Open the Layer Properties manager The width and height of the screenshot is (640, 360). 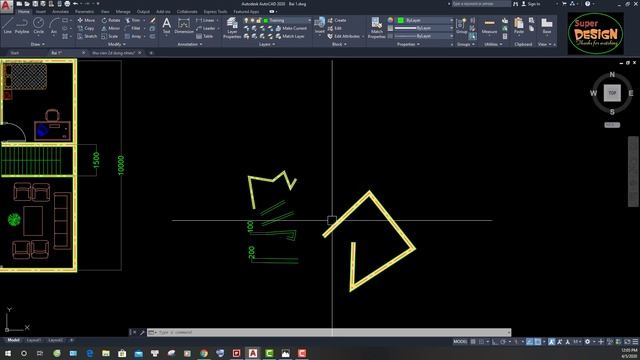pyautogui.click(x=232, y=28)
